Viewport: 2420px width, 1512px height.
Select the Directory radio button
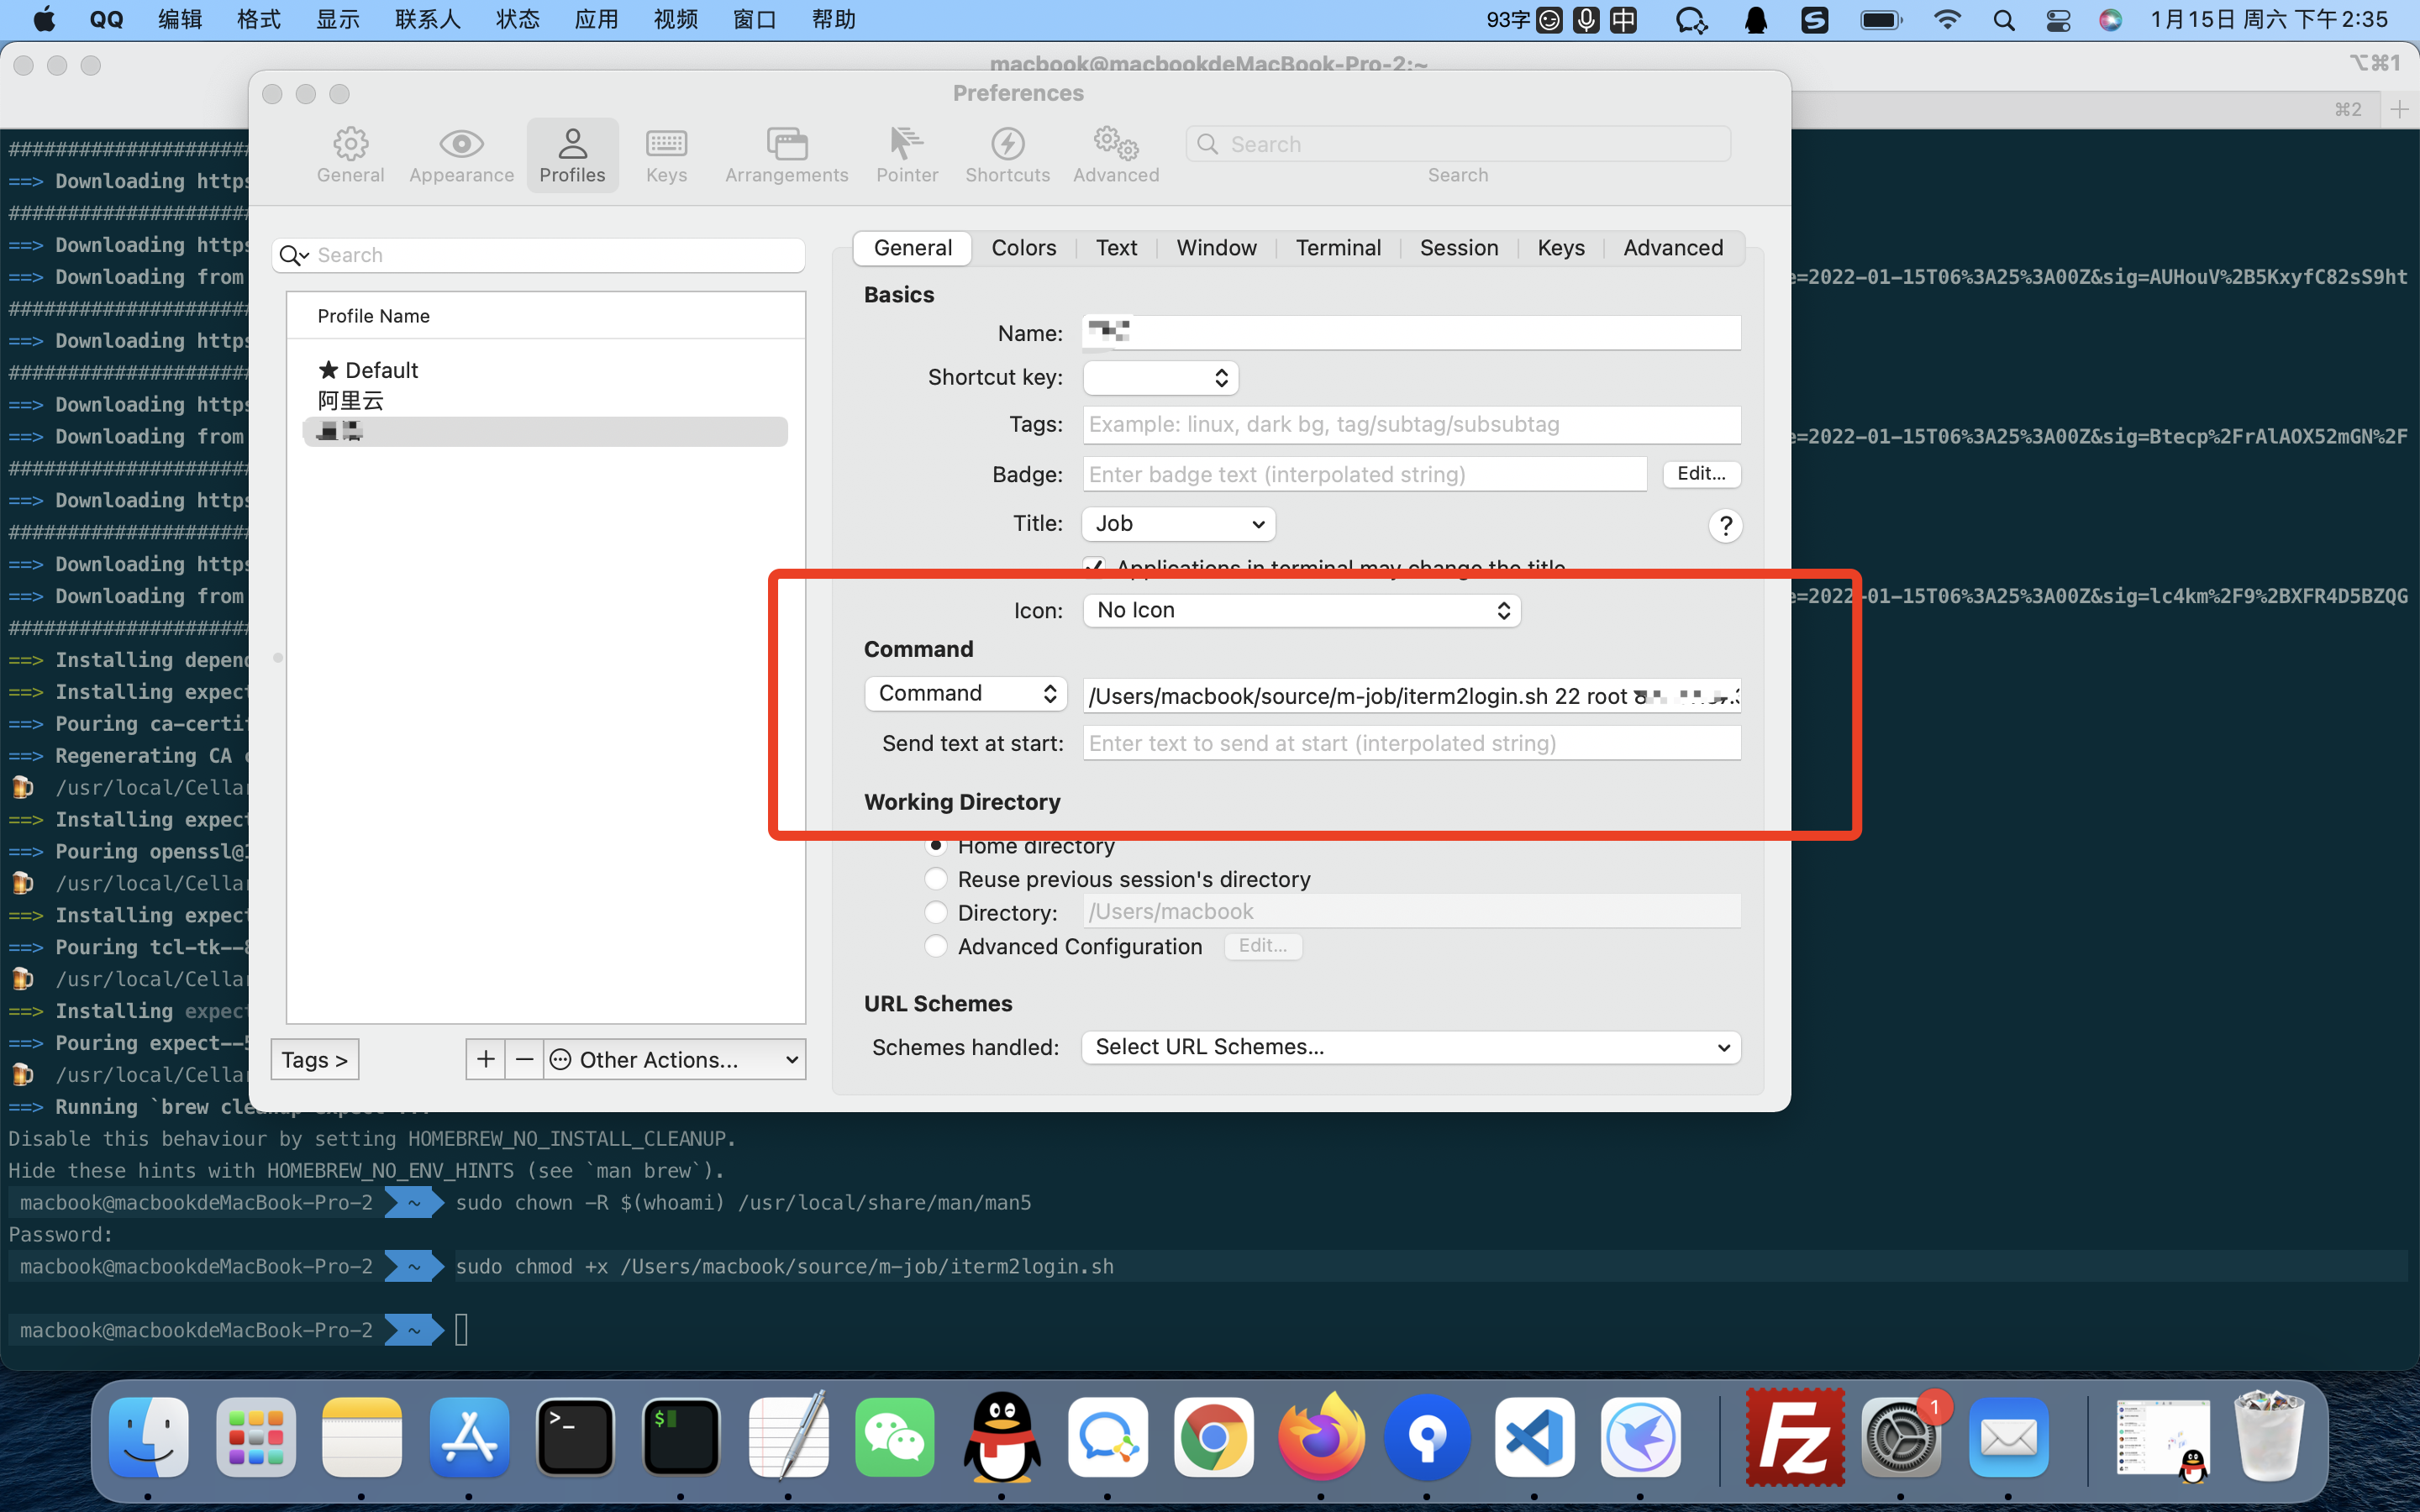pos(936,912)
